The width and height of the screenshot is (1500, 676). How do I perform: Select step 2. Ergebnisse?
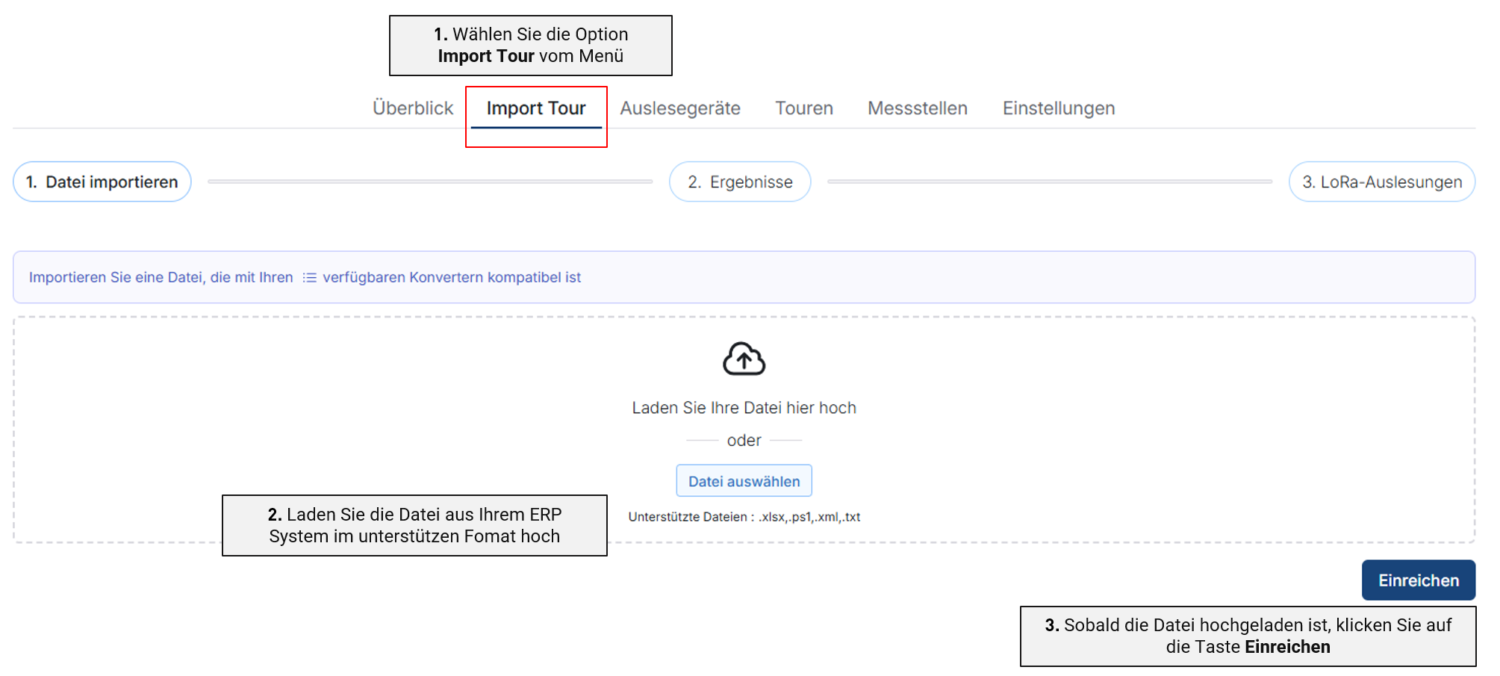(740, 181)
